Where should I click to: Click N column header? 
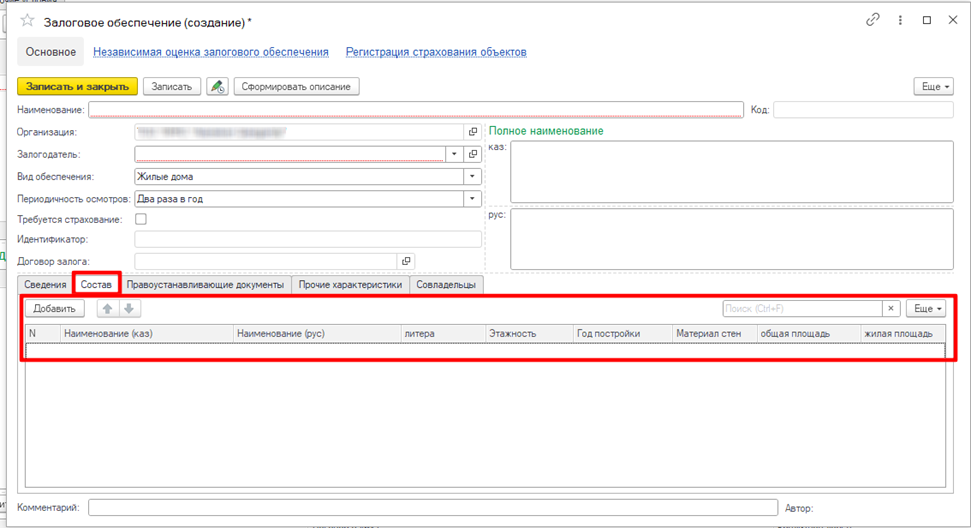pos(43,334)
